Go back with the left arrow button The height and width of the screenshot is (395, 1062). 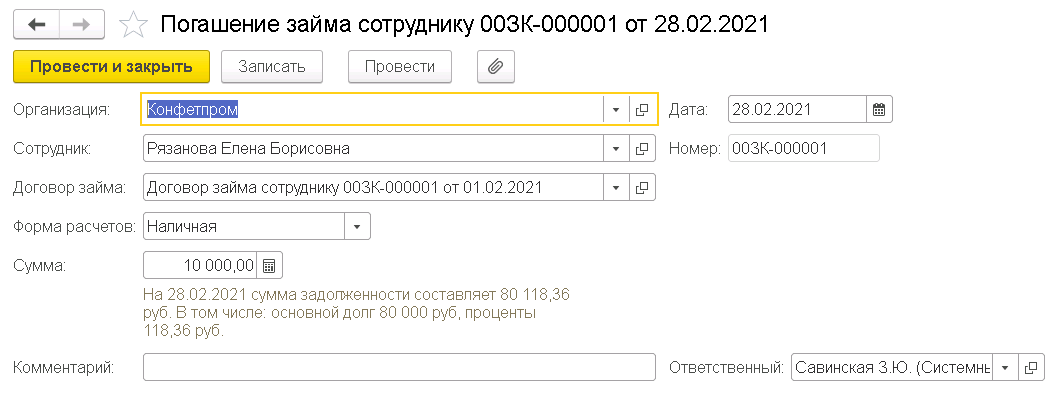[37, 24]
